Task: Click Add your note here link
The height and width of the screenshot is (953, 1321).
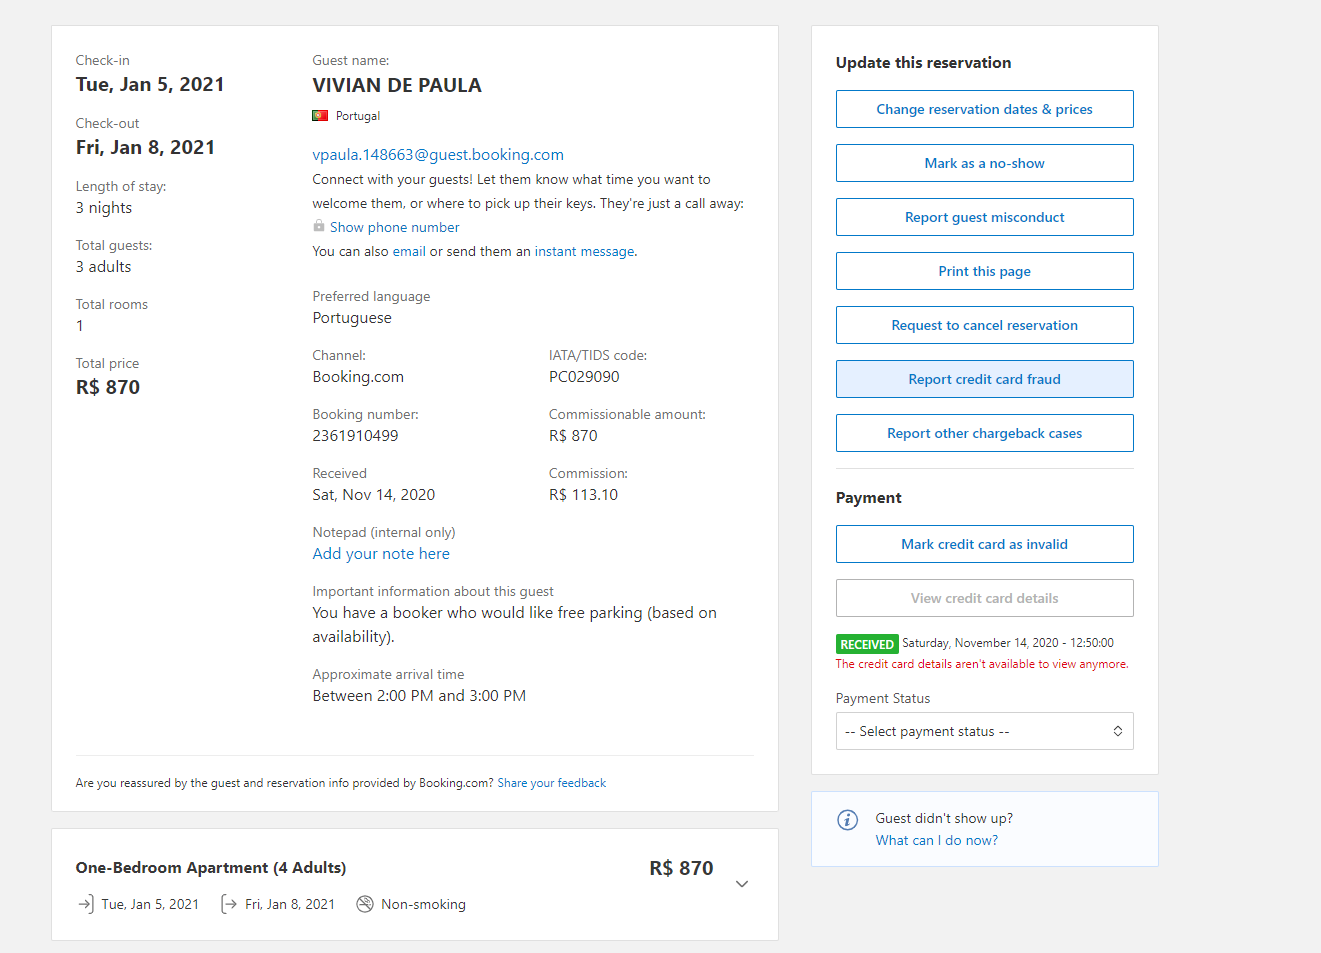Action: [381, 554]
